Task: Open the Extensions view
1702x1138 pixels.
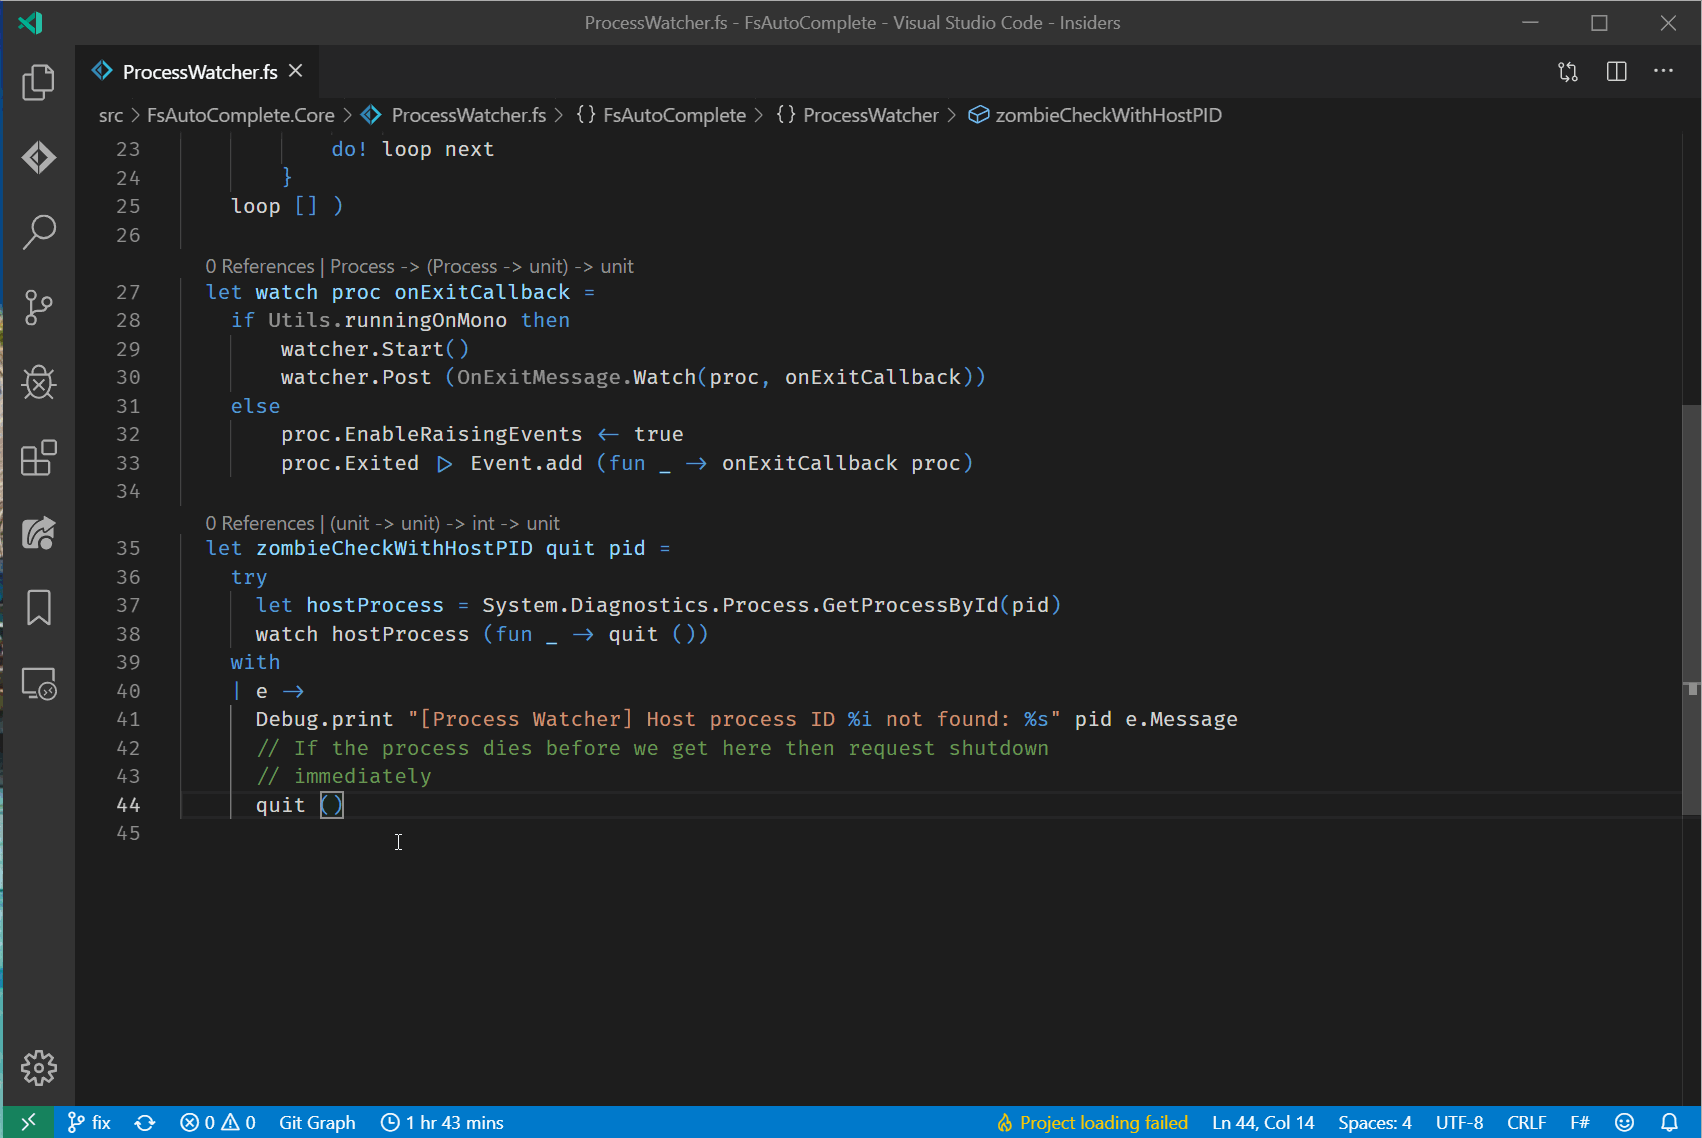Action: click(x=39, y=458)
